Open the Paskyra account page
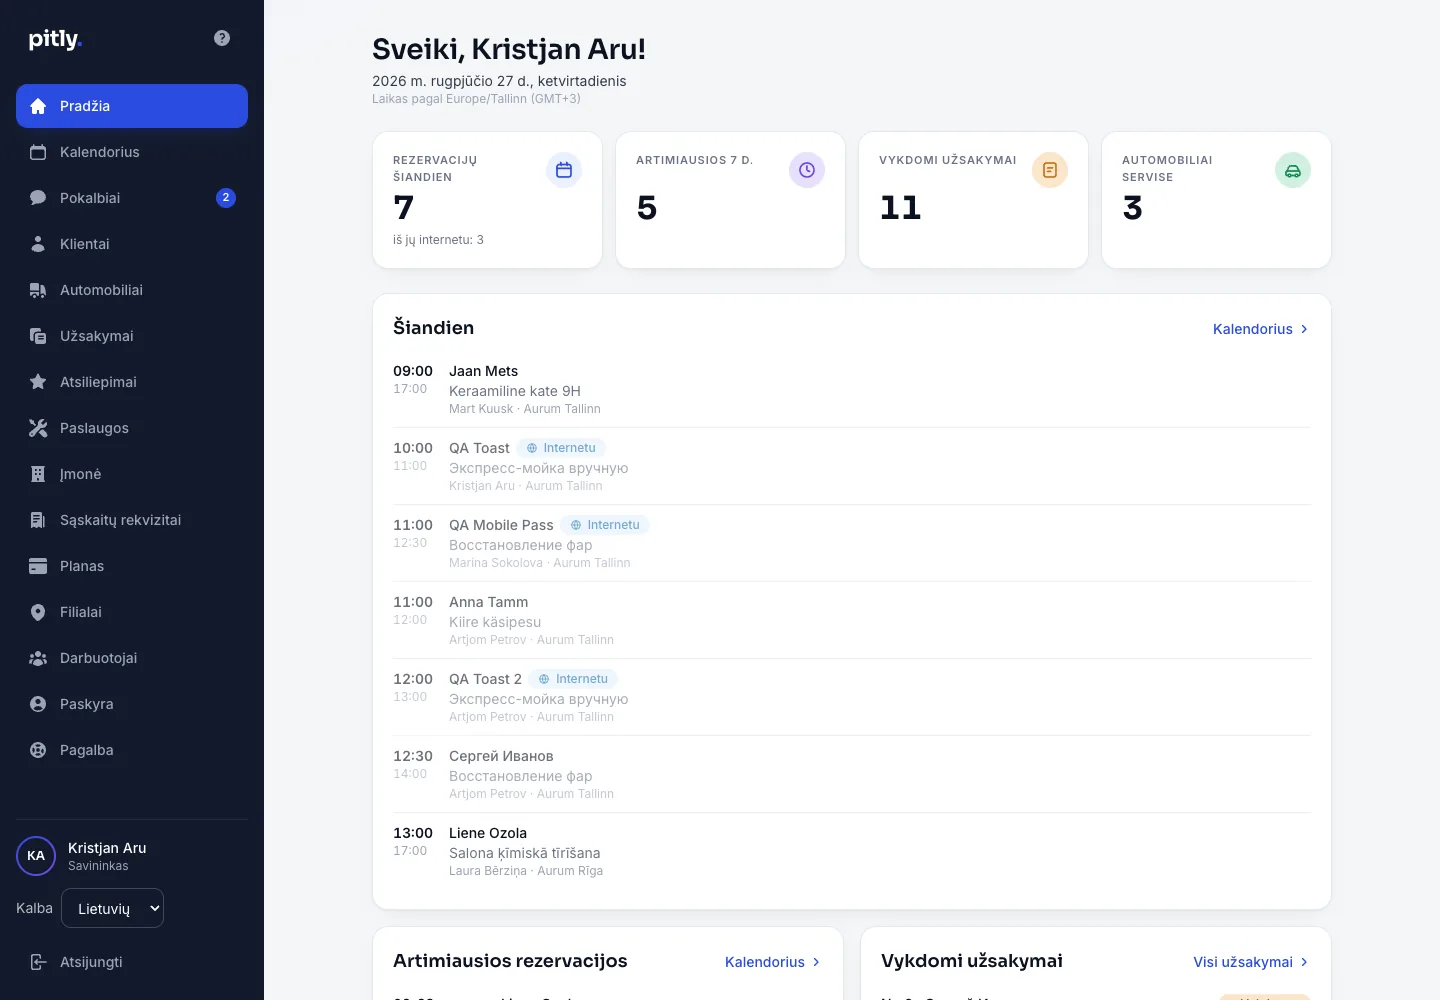This screenshot has height=1000, width=1440. click(x=132, y=704)
